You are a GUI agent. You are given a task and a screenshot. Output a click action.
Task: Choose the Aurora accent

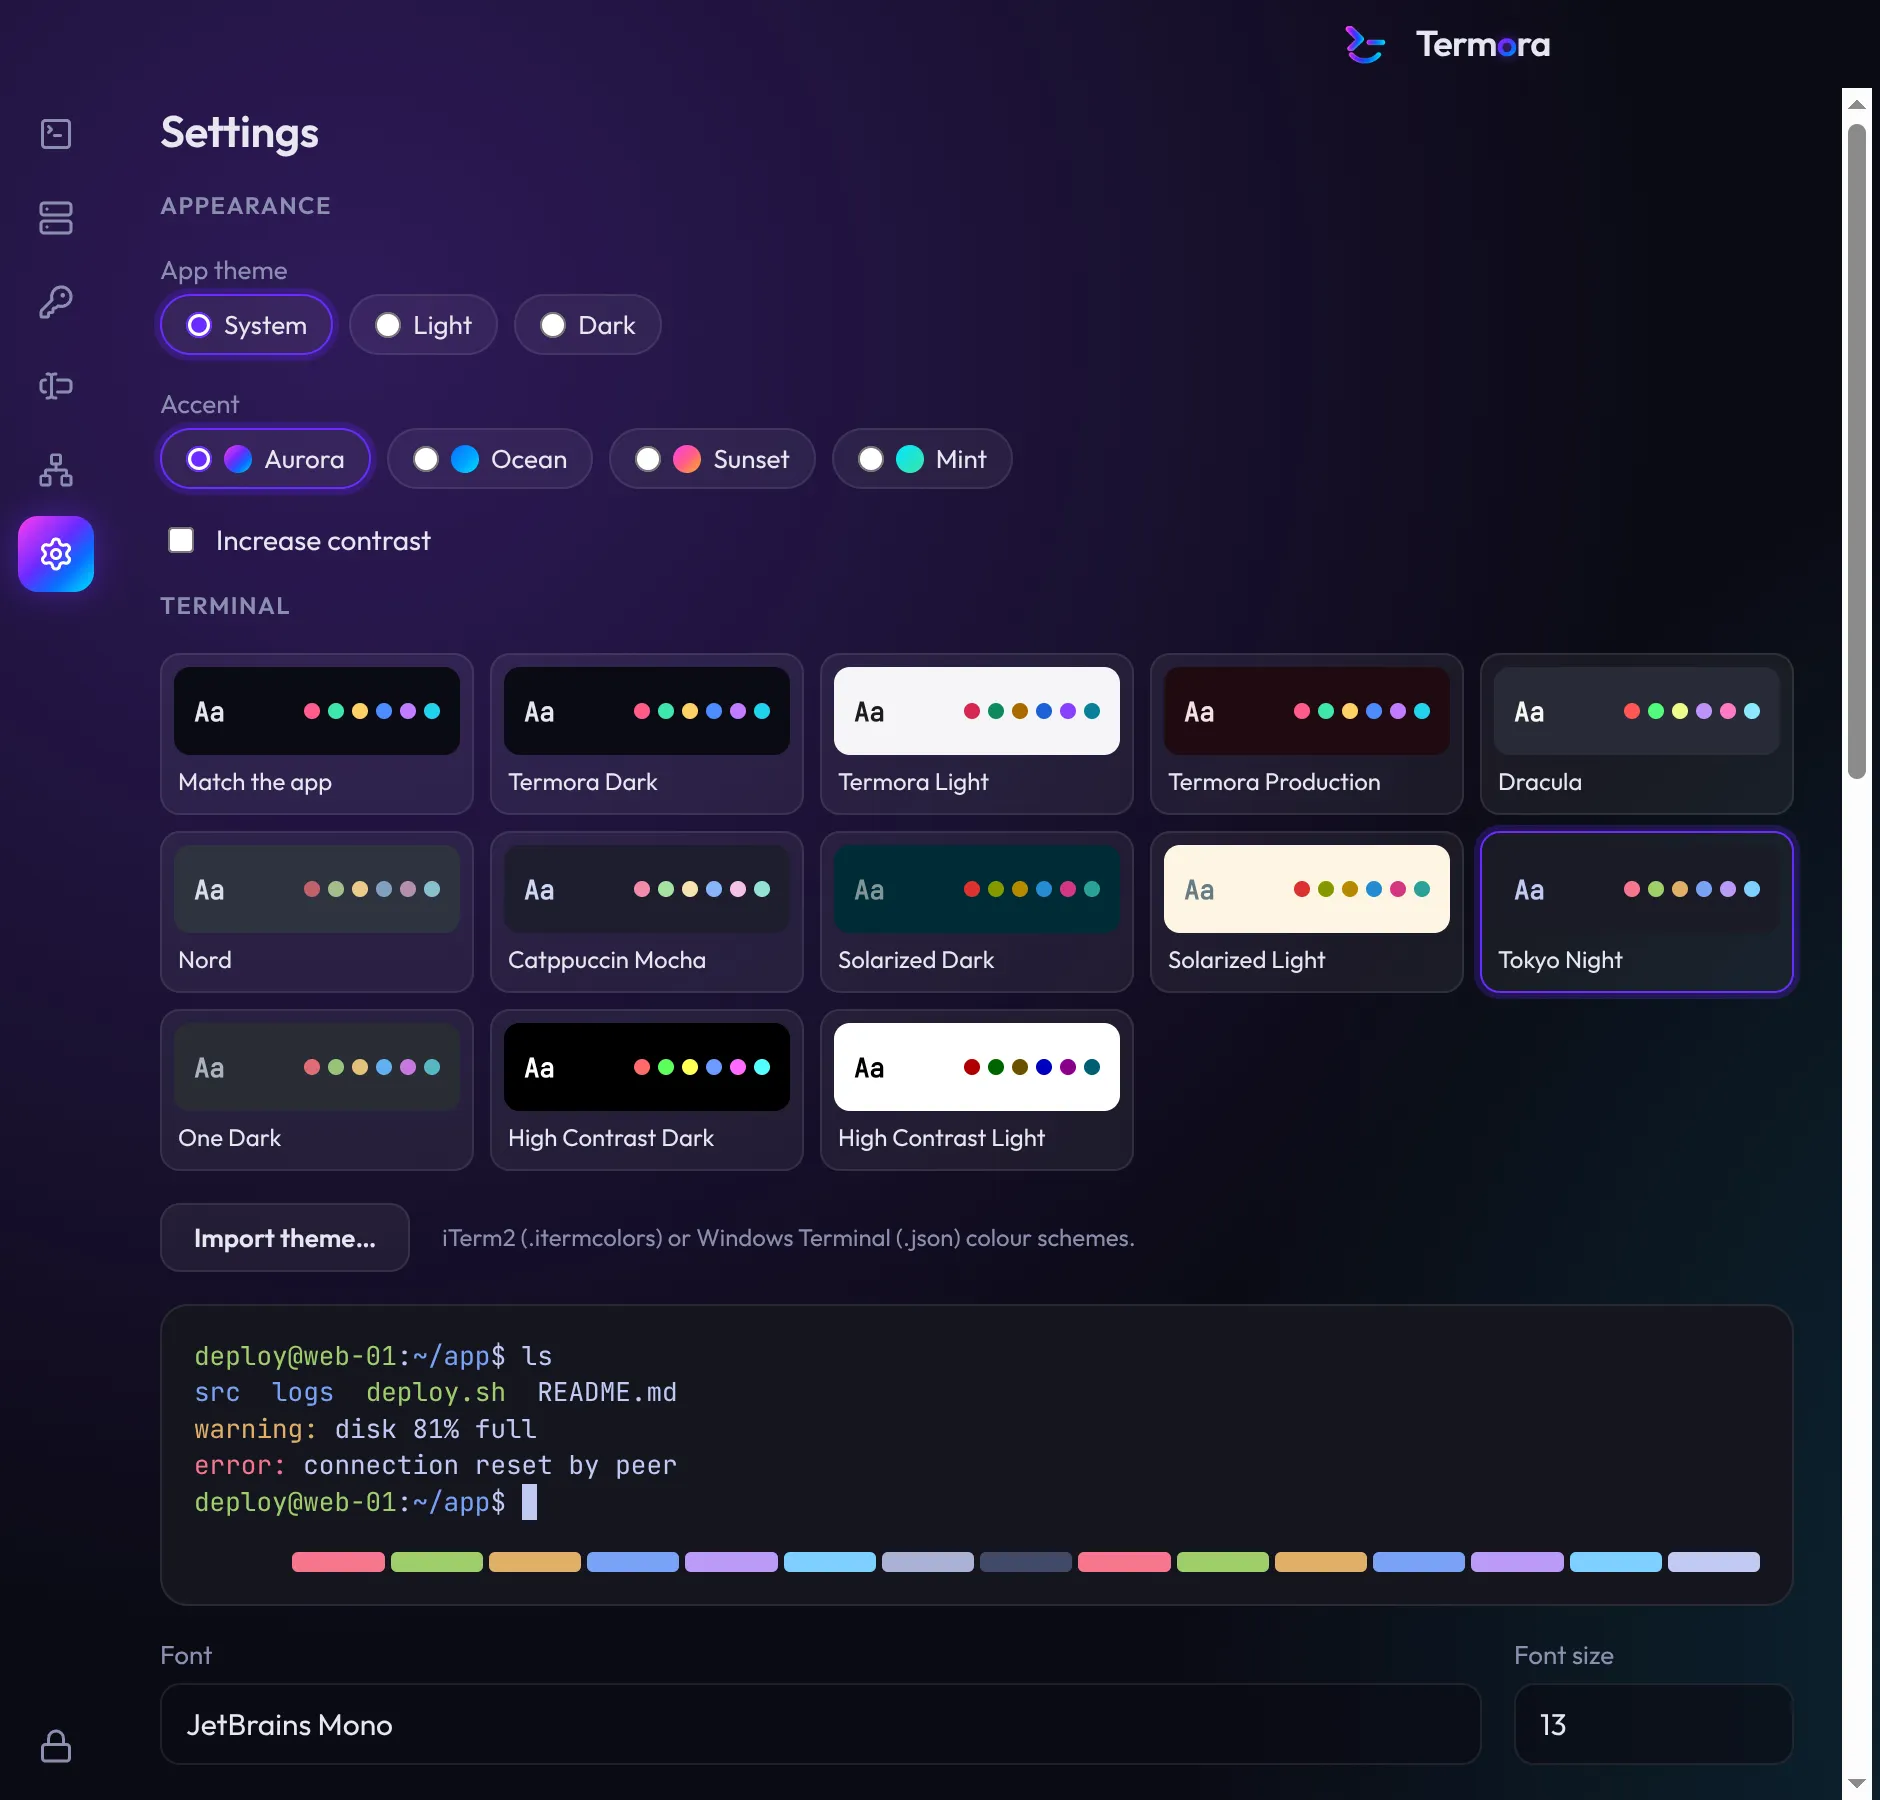tap(265, 459)
